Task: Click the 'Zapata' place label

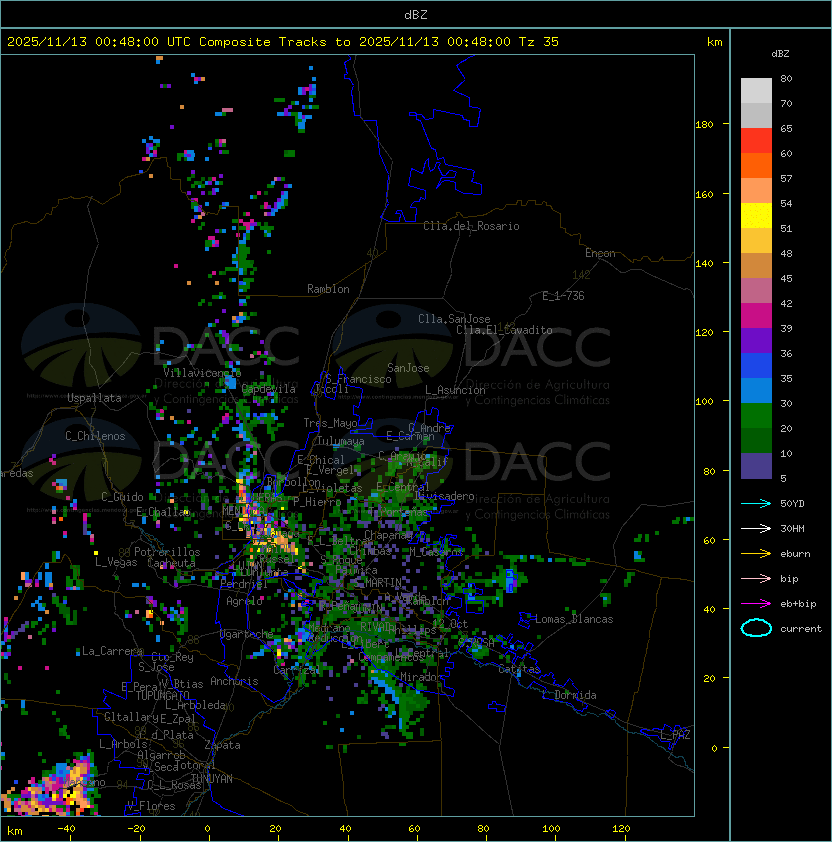Action: [x=222, y=745]
